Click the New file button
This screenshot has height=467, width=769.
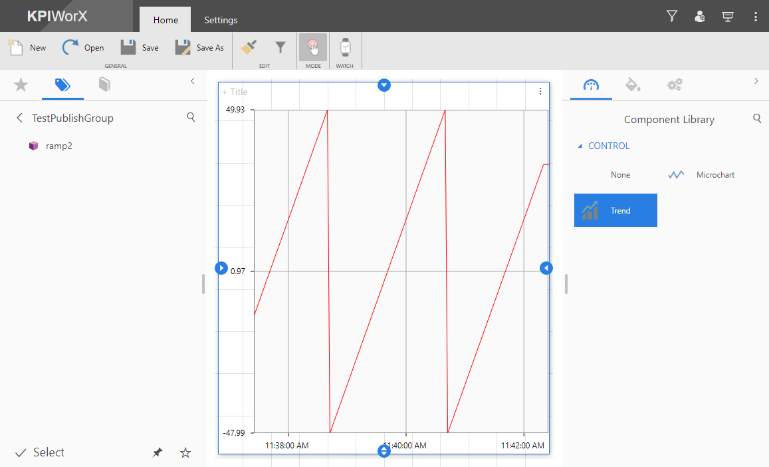[27, 47]
